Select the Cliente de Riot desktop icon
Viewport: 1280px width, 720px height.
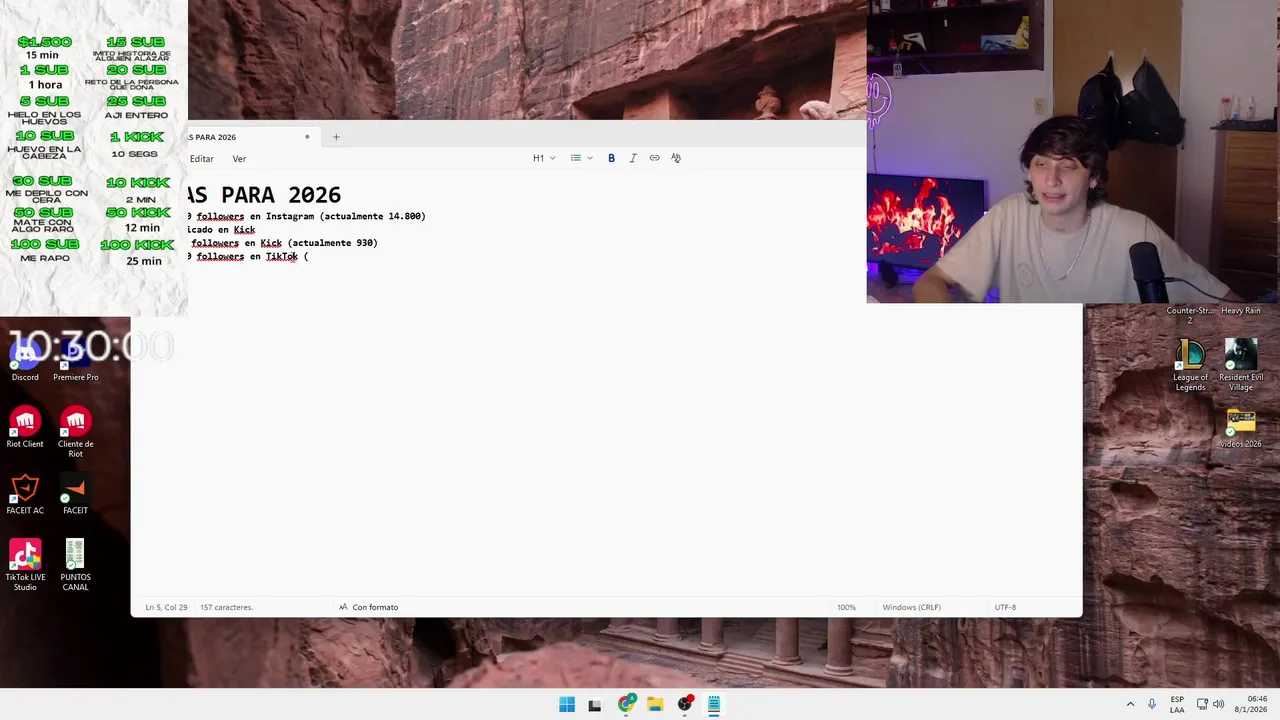[x=76, y=432]
